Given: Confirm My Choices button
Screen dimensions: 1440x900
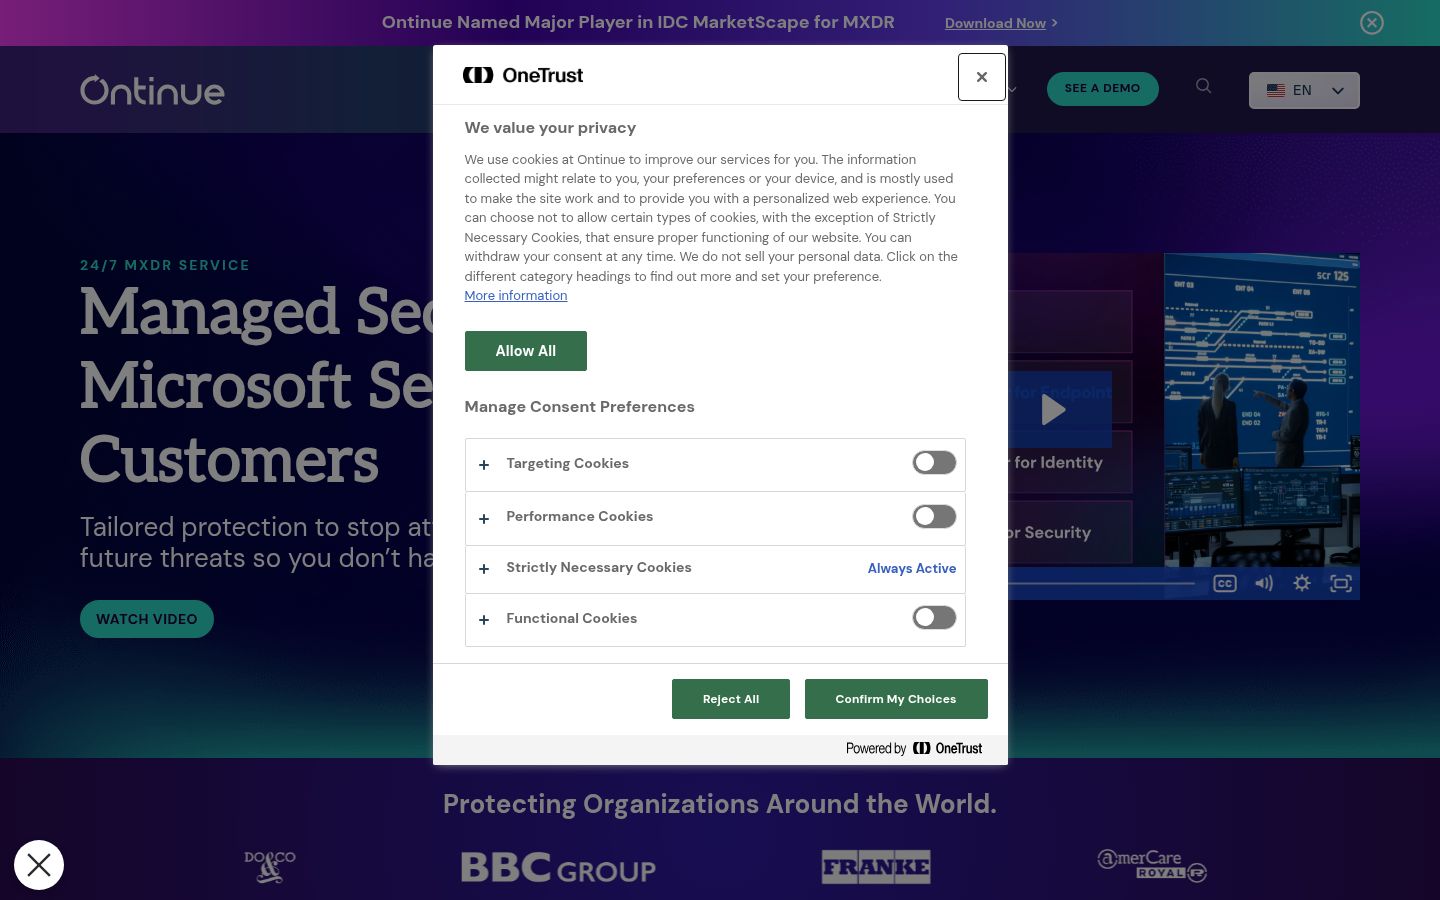Looking at the screenshot, I should coord(896,699).
